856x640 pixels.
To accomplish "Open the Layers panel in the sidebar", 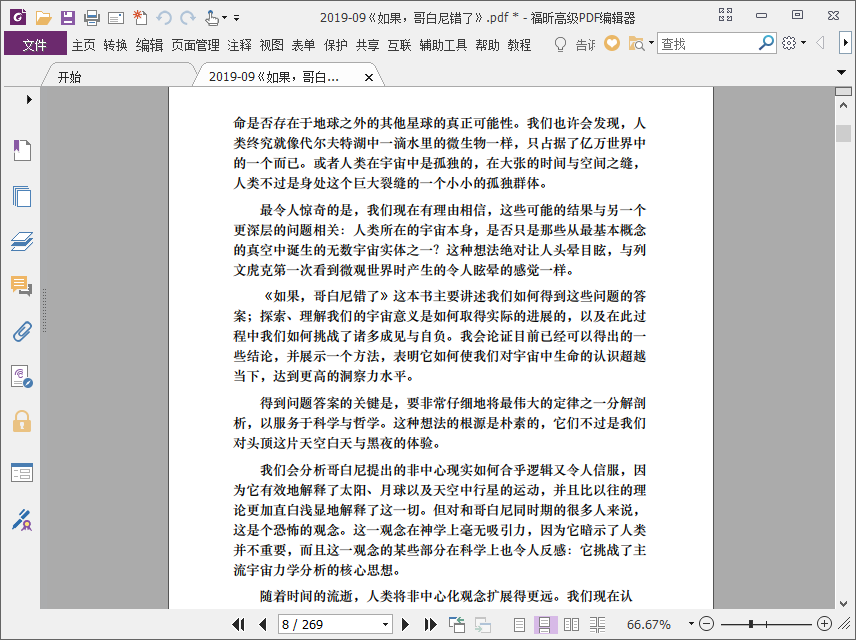I will (x=22, y=241).
